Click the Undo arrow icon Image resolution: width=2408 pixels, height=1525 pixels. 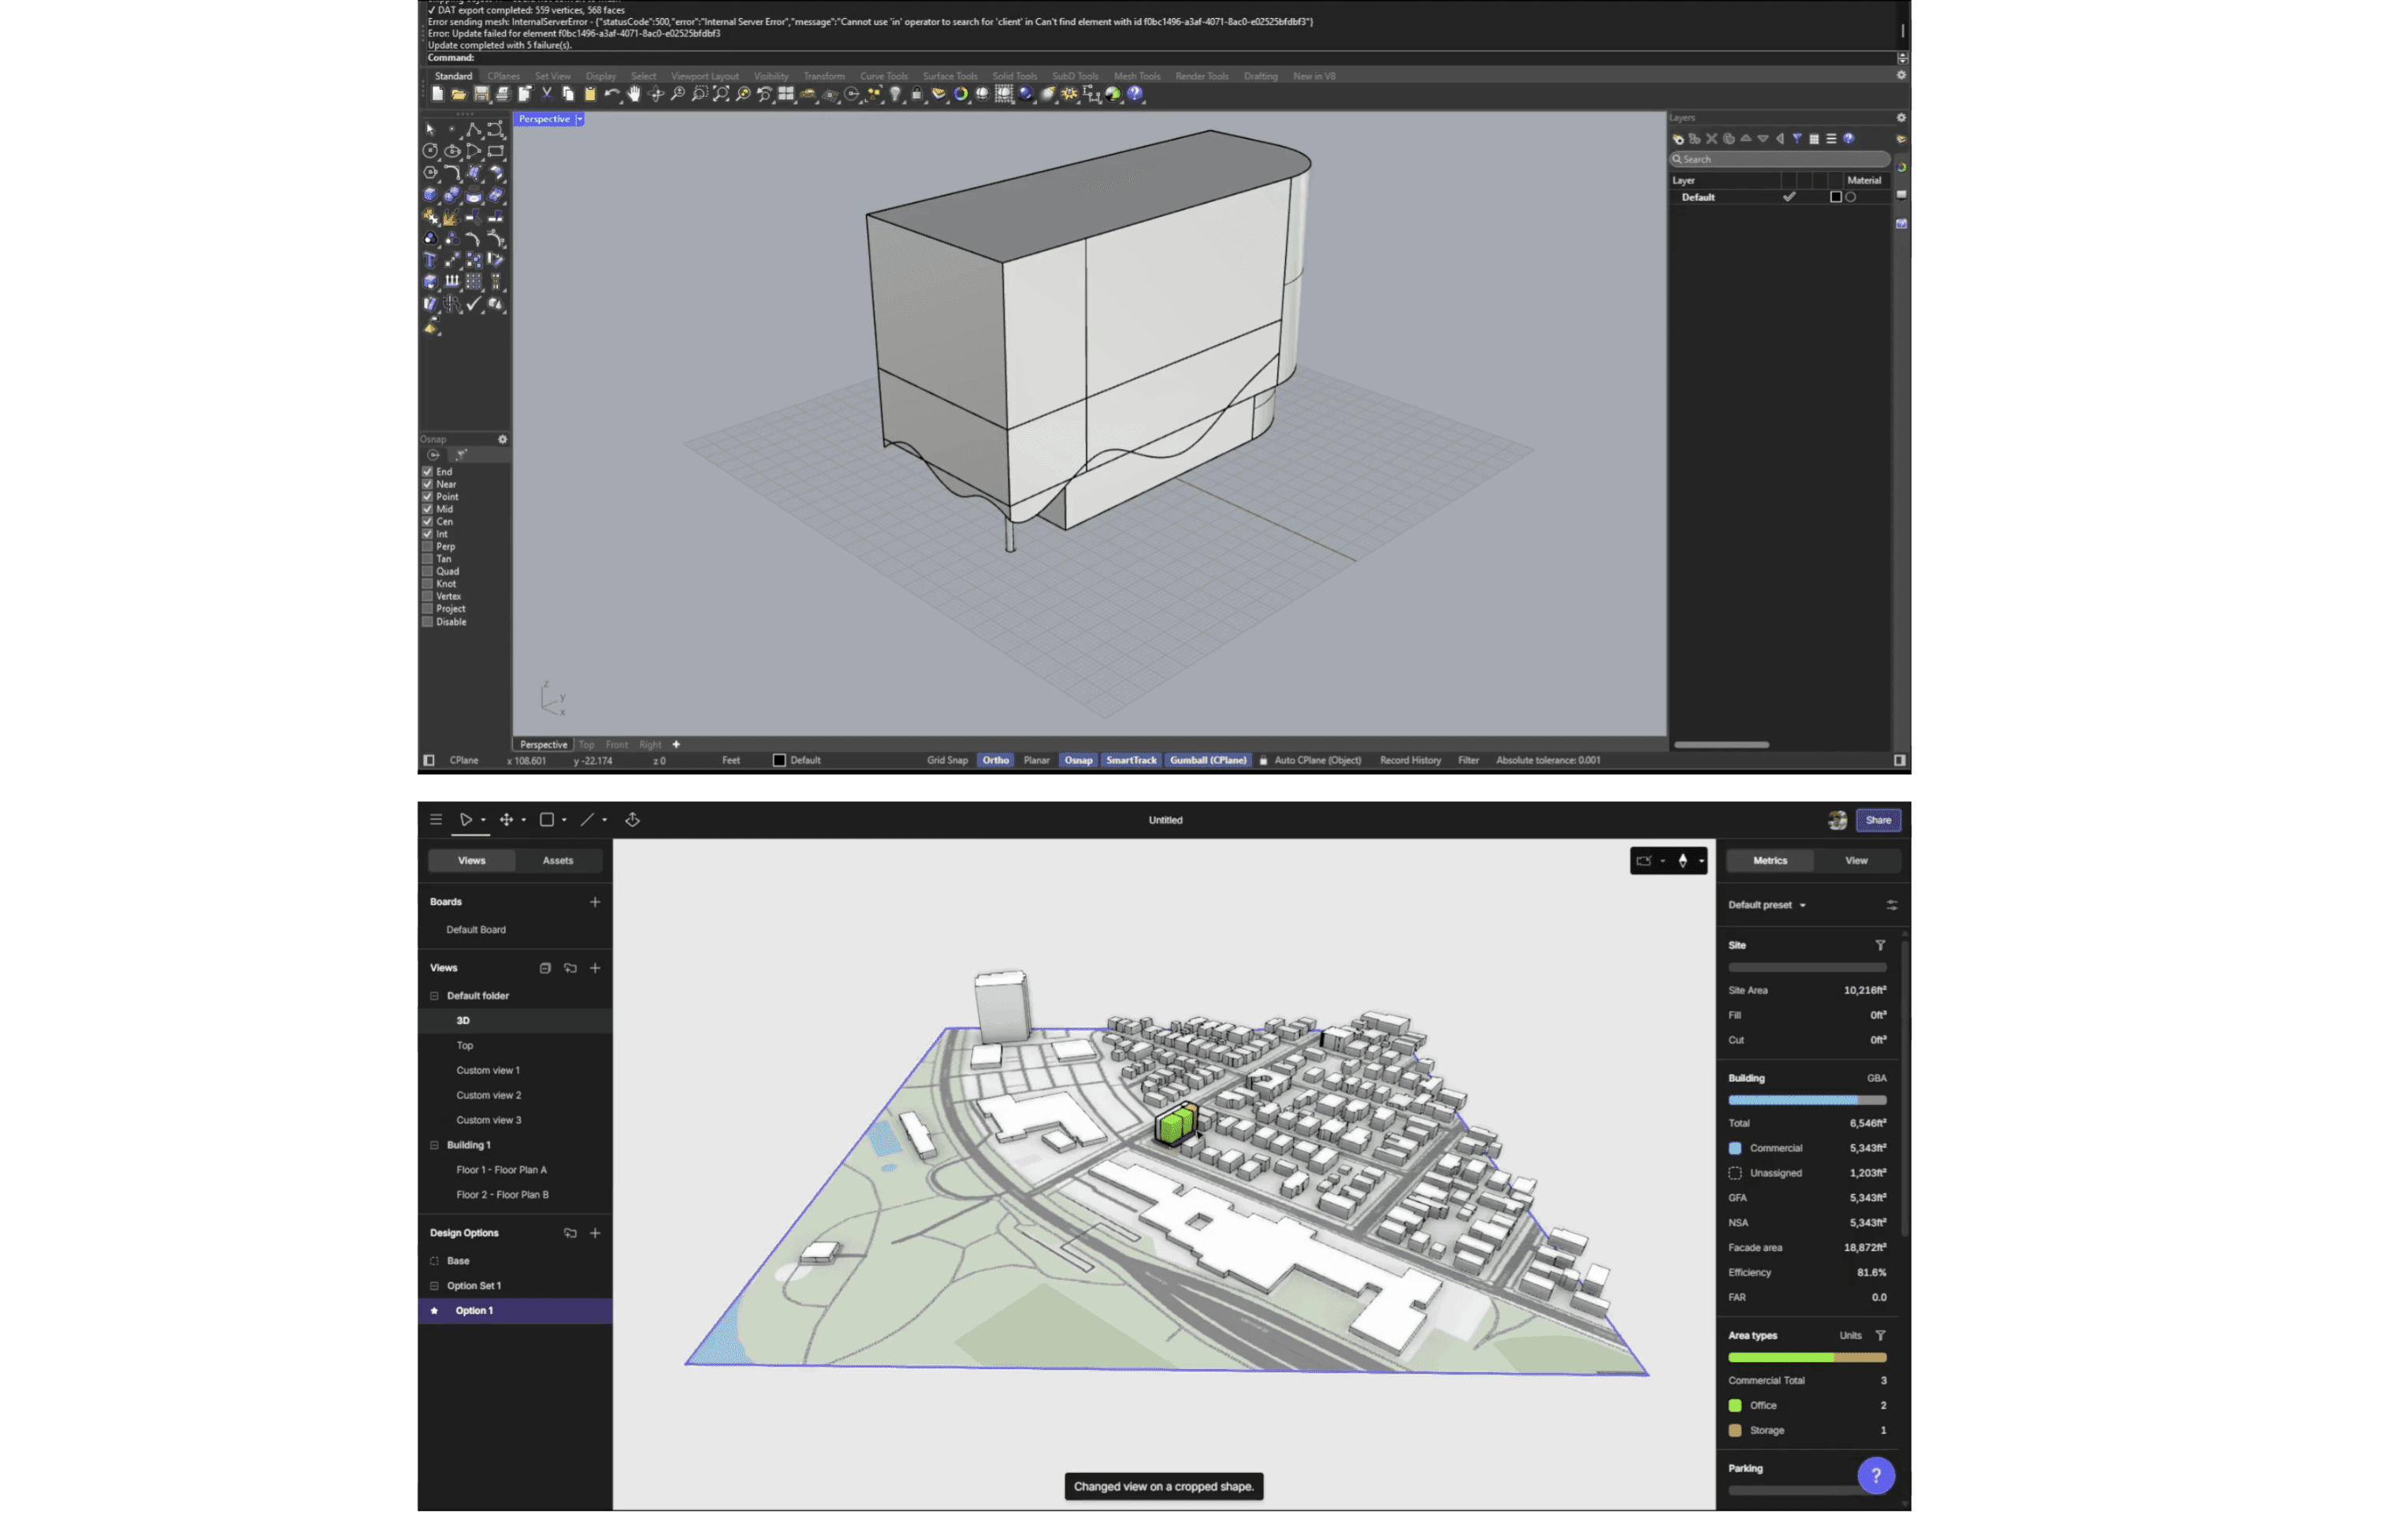pyautogui.click(x=611, y=94)
